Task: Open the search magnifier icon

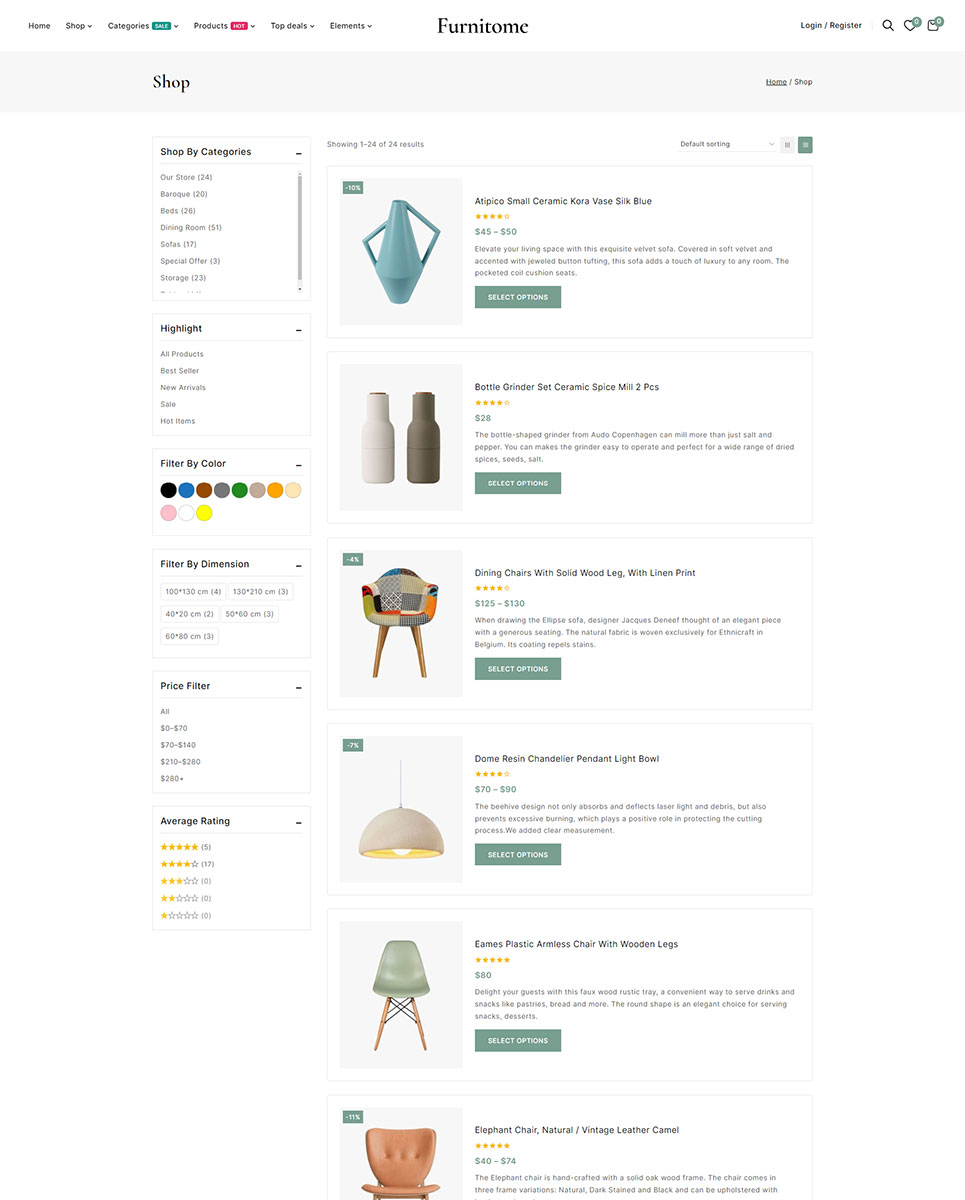Action: [887, 26]
